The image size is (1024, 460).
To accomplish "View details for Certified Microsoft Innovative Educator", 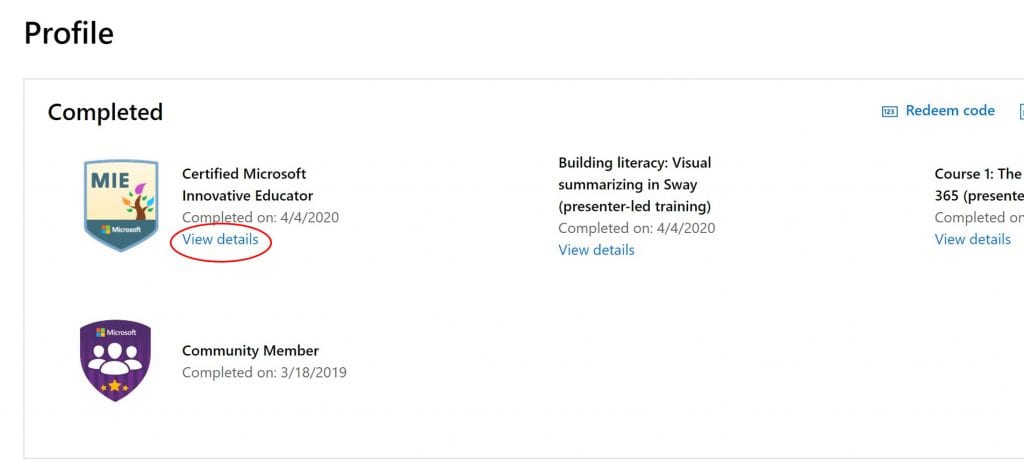I will (x=220, y=239).
